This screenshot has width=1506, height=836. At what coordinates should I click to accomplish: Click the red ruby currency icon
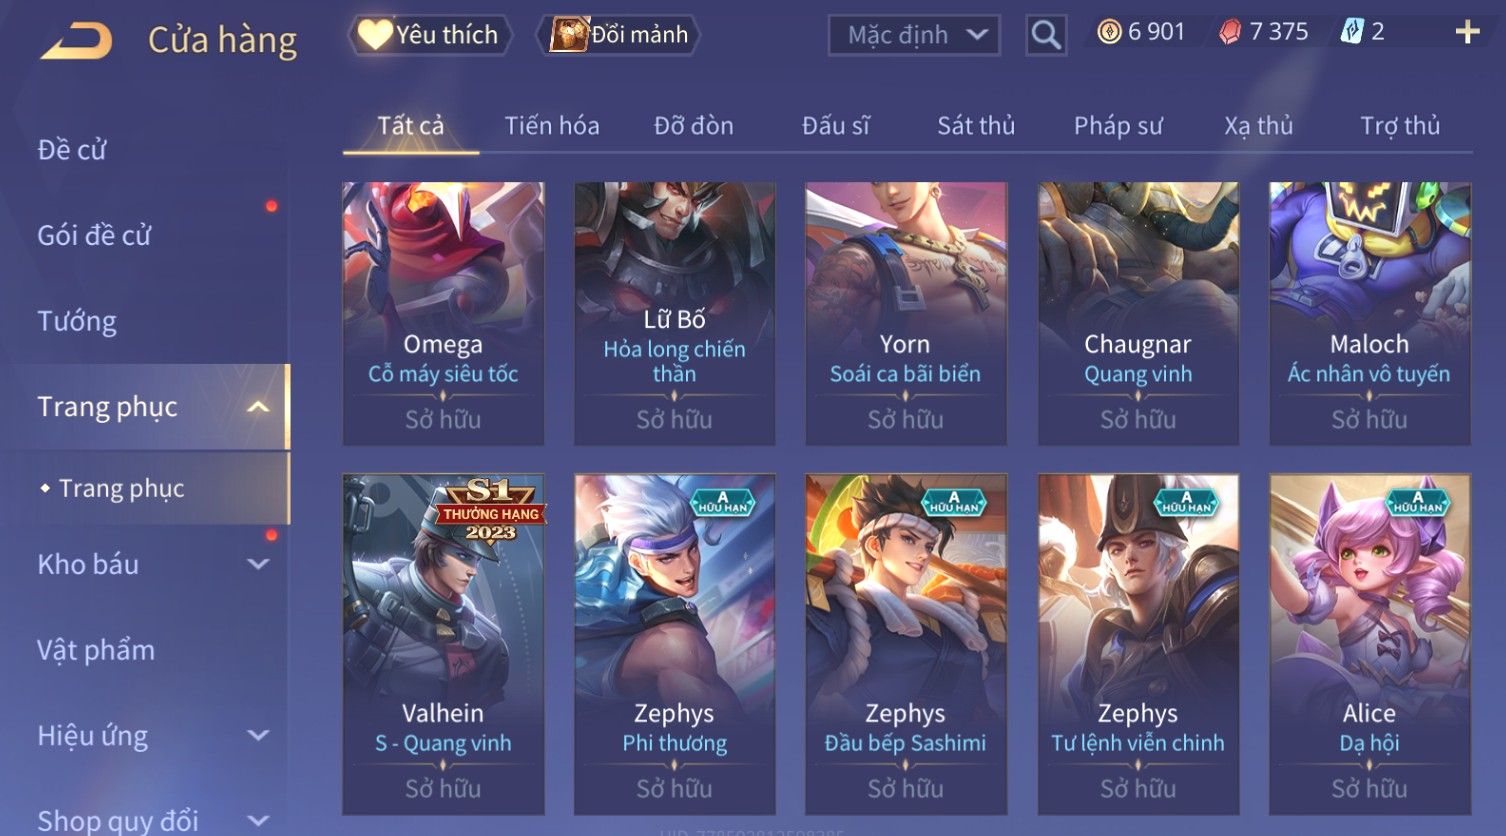click(x=1230, y=32)
